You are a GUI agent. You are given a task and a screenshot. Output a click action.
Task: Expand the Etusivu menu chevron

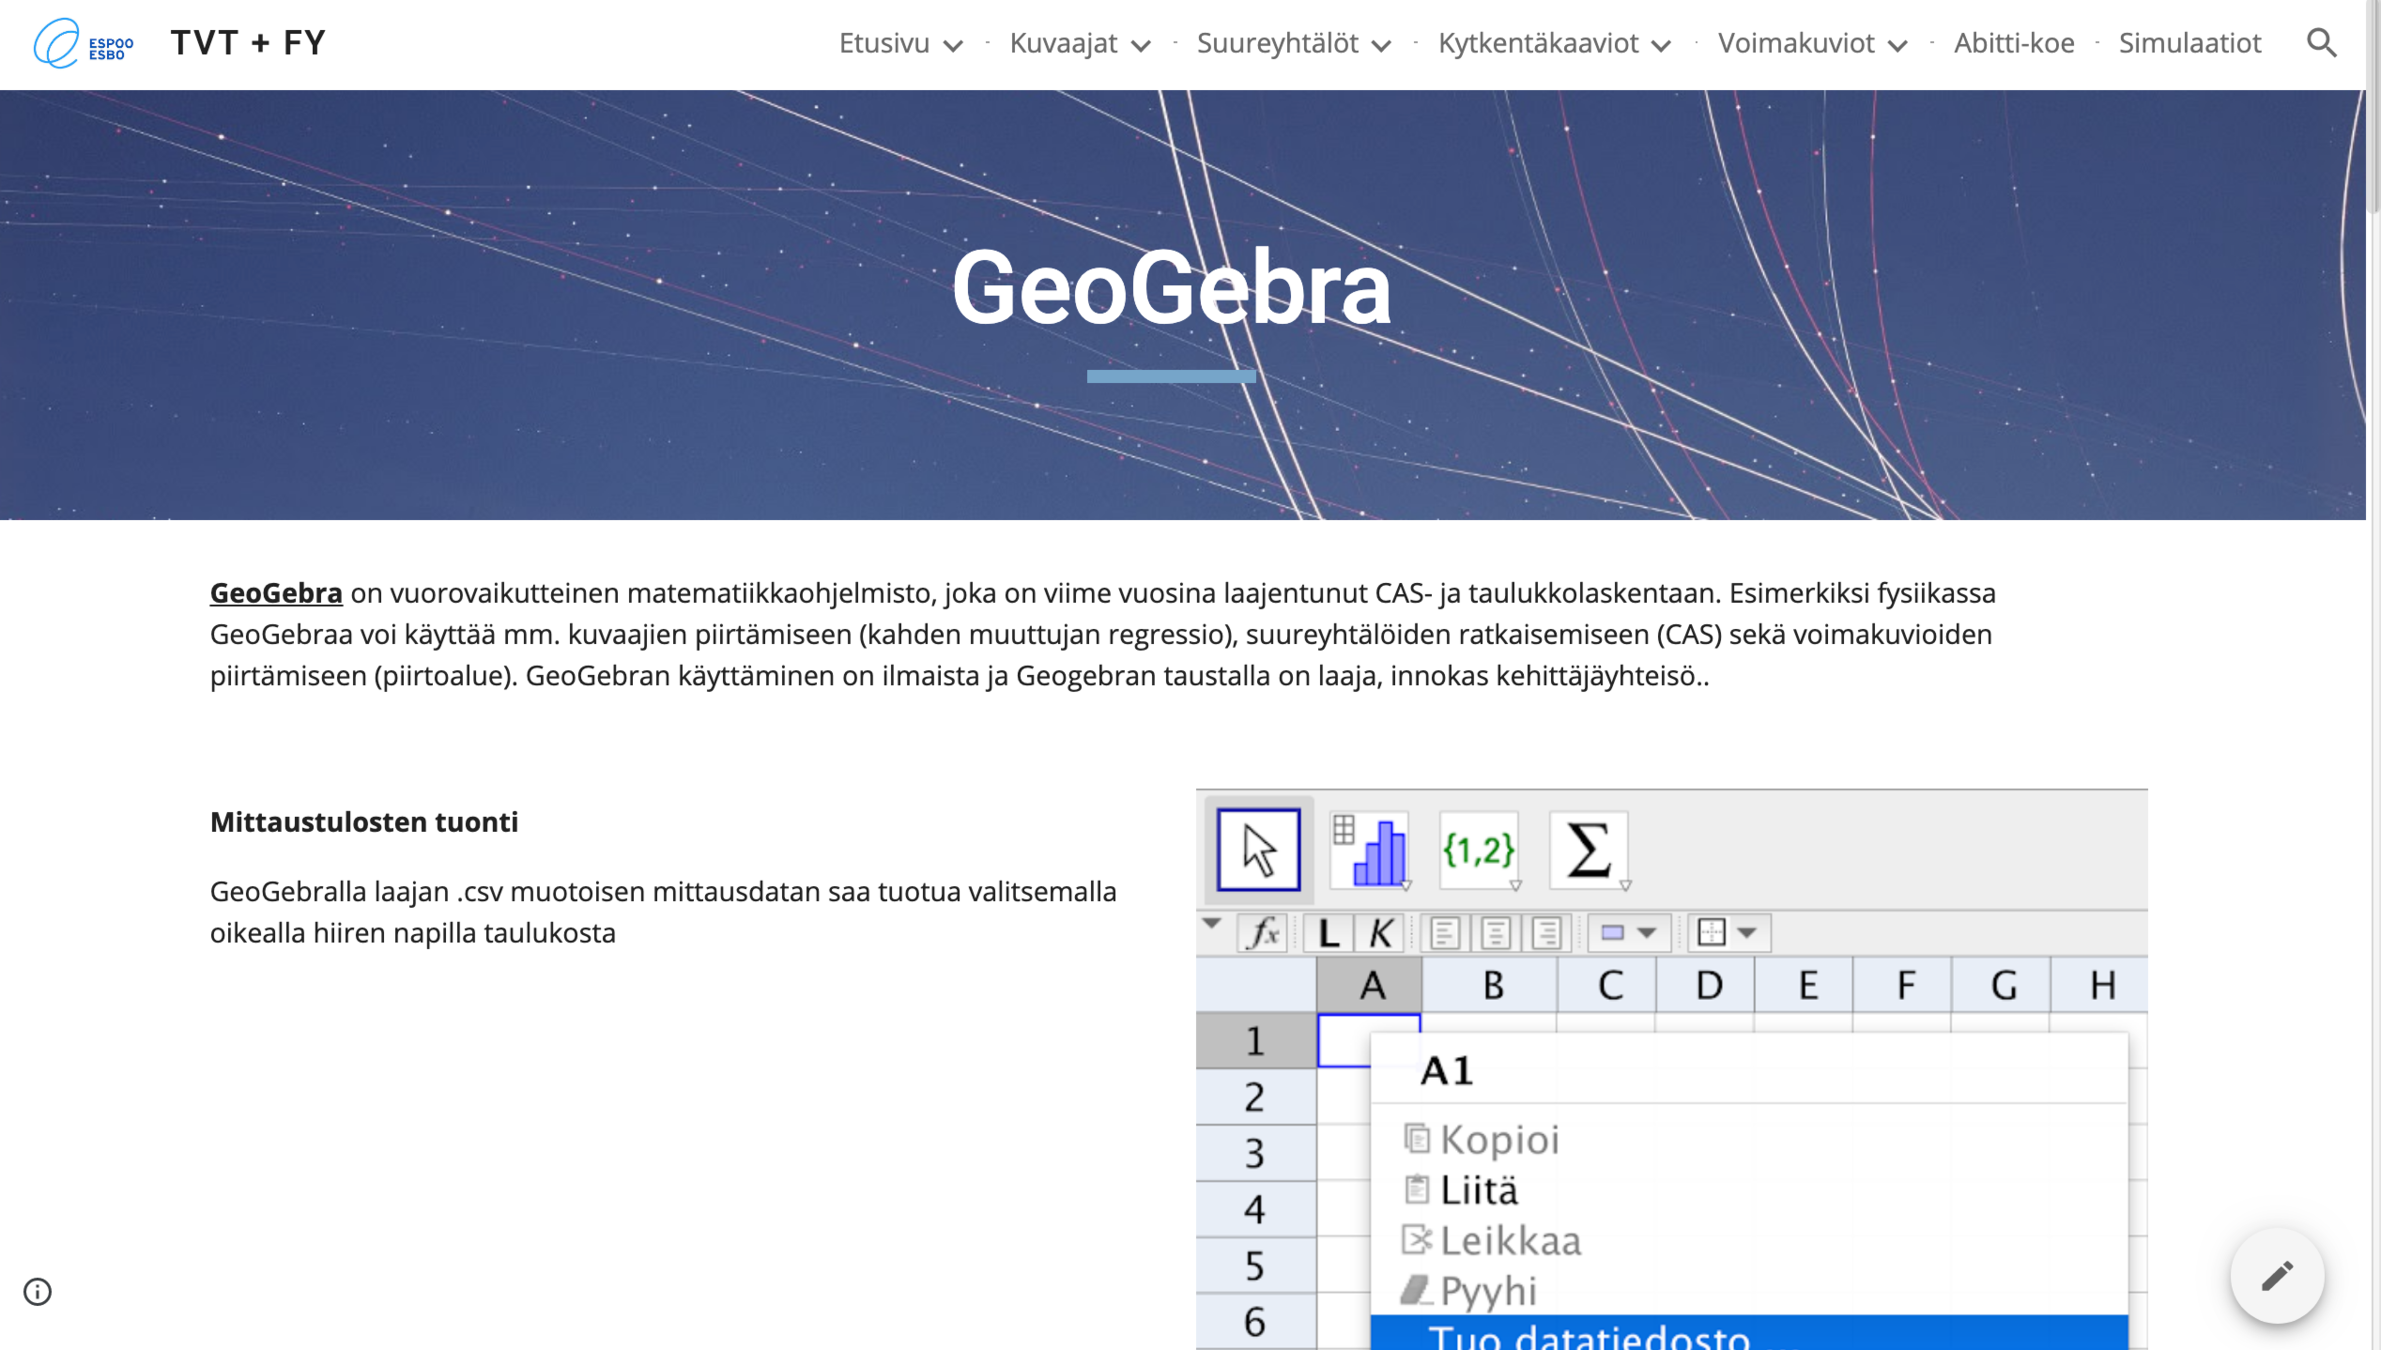point(953,46)
